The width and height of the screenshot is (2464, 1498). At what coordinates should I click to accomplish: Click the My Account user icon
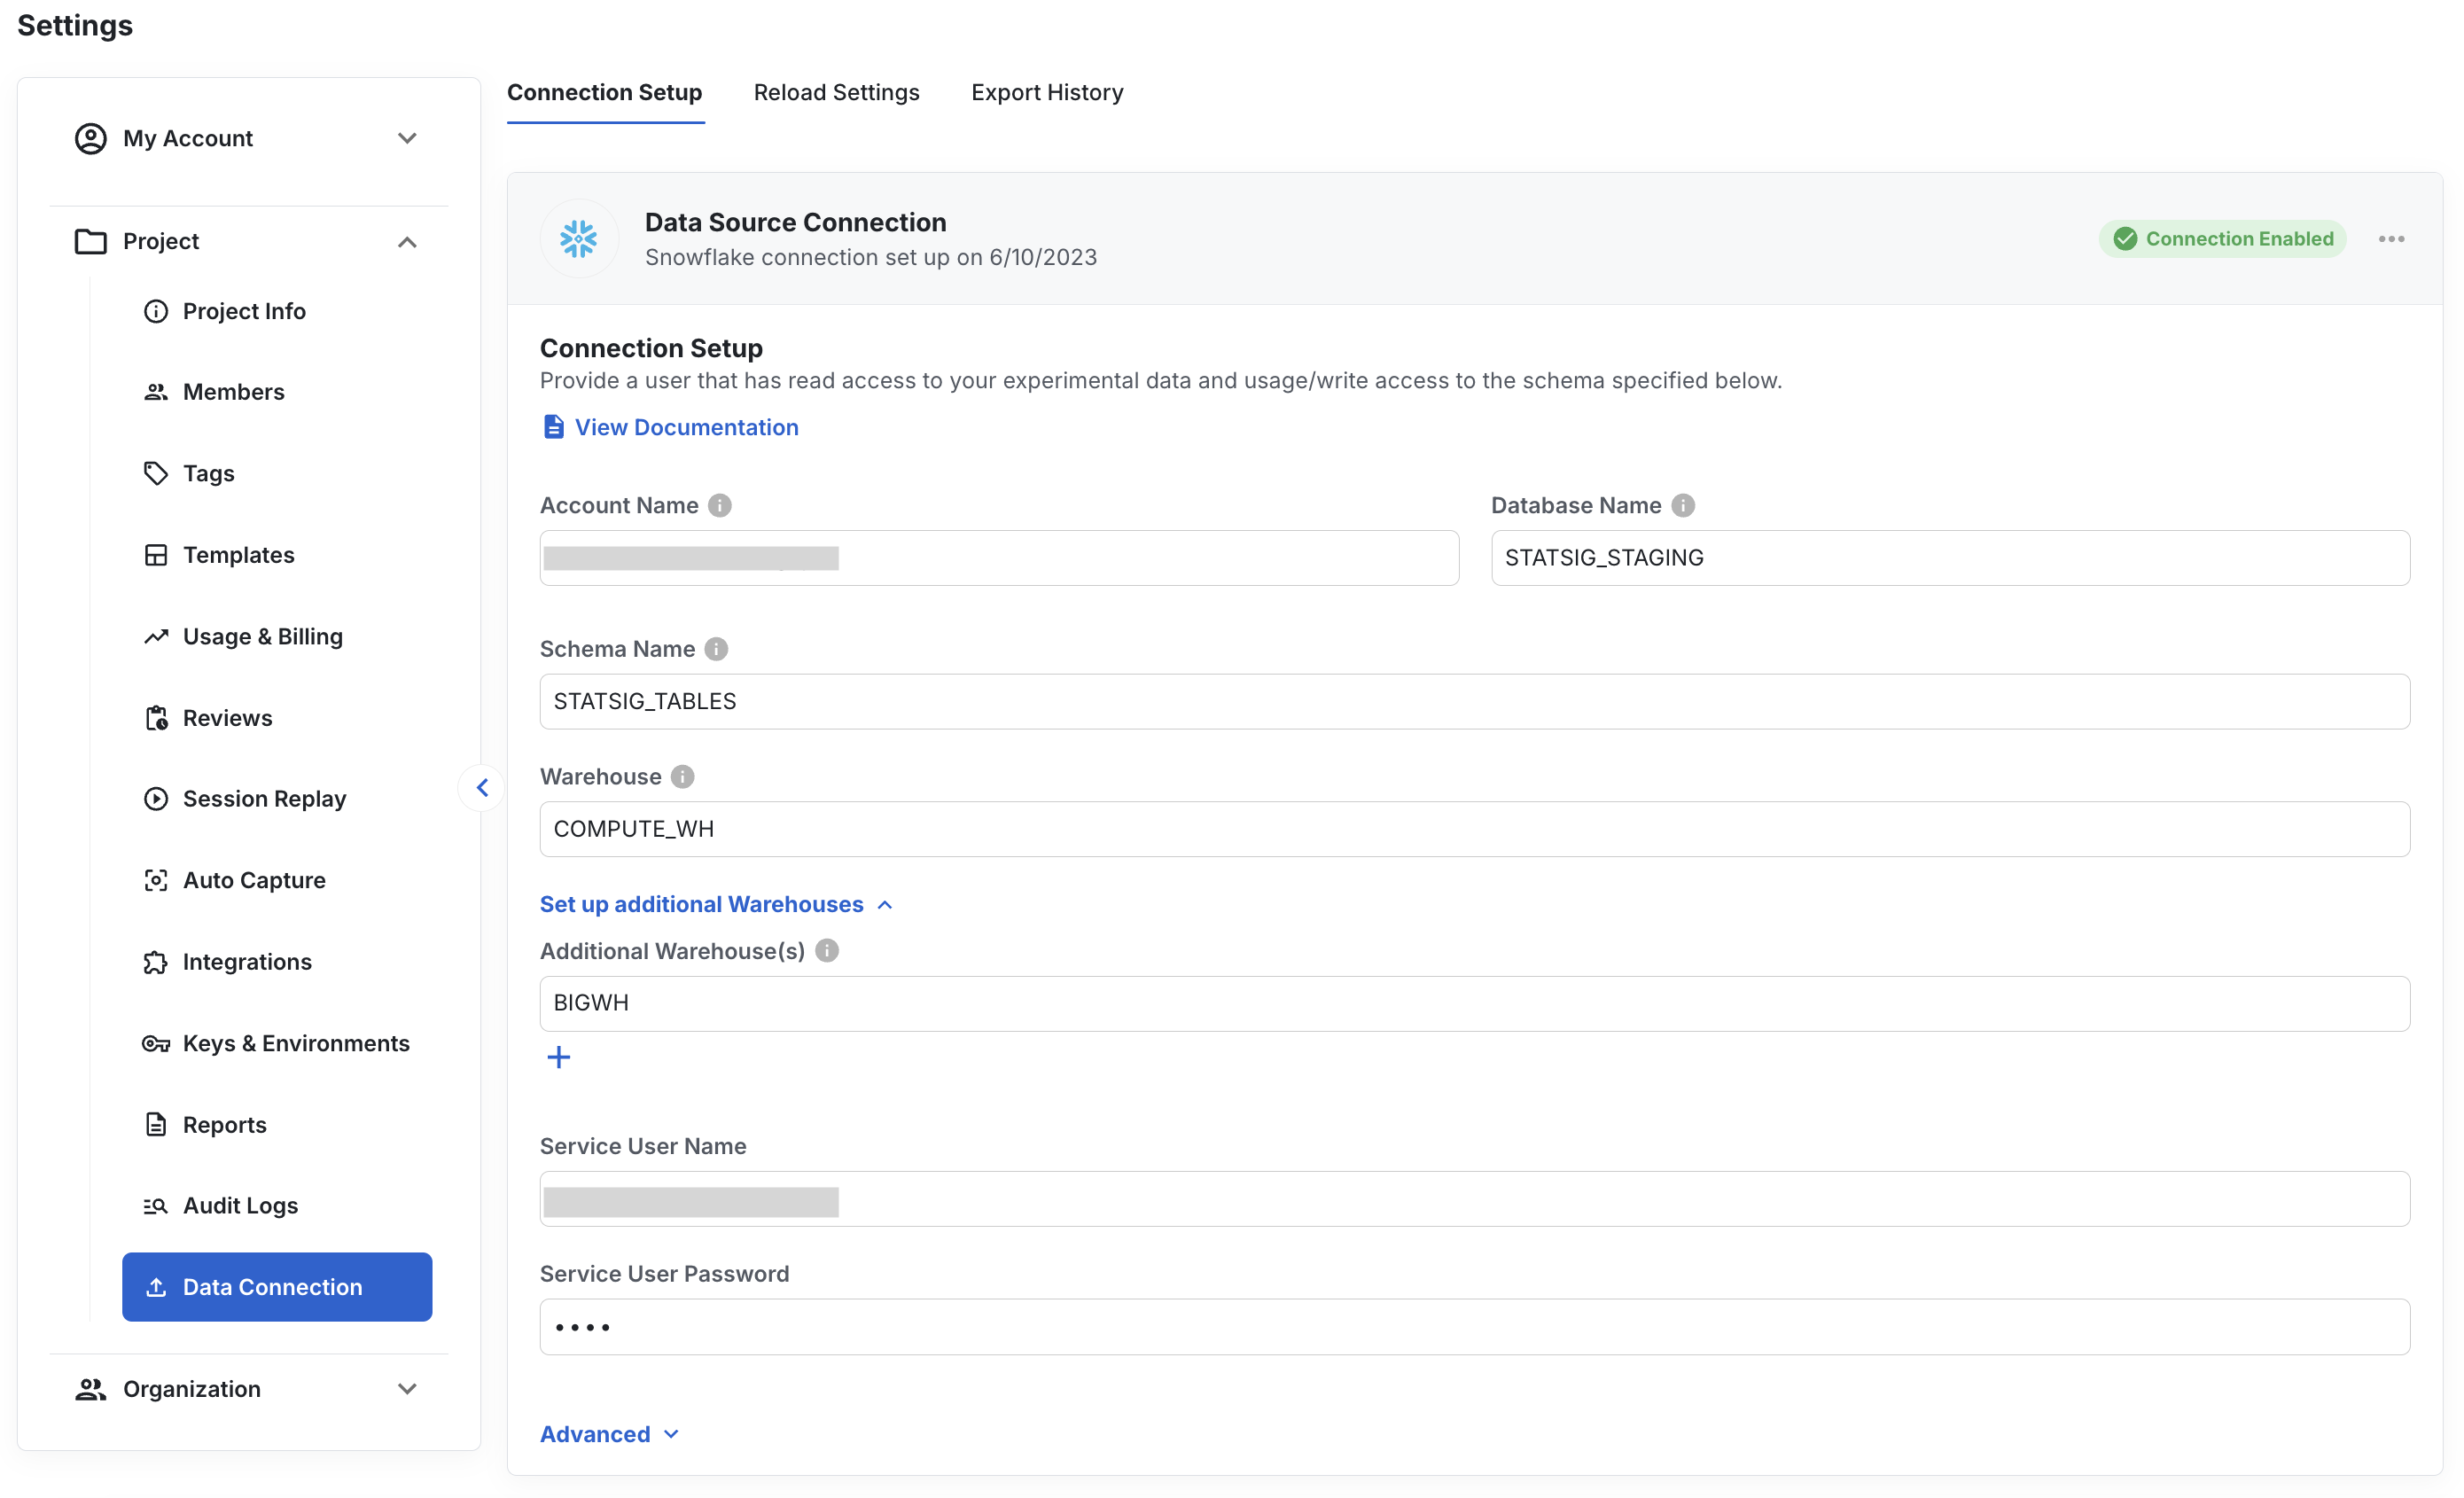pyautogui.click(x=90, y=138)
